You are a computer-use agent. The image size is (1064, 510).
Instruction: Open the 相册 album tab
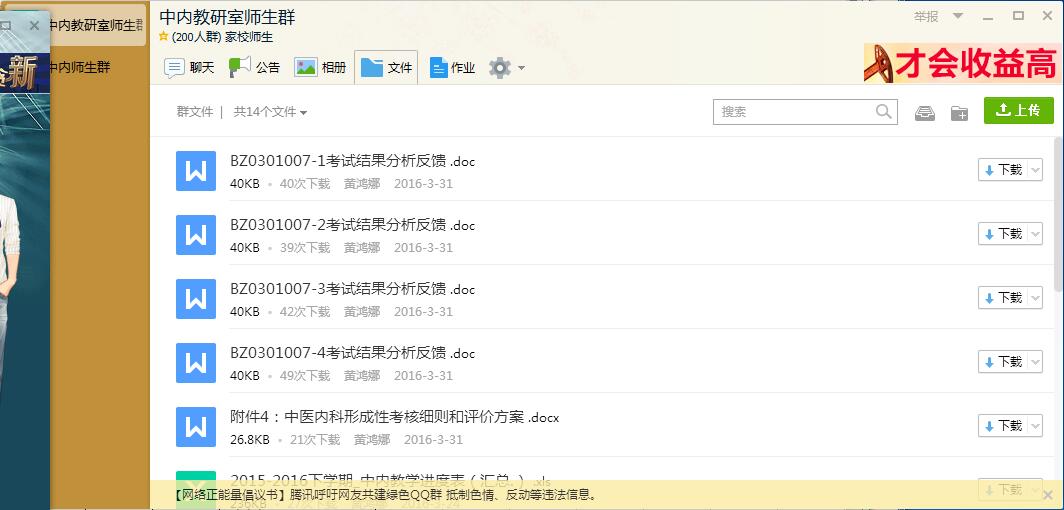pyautogui.click(x=321, y=68)
